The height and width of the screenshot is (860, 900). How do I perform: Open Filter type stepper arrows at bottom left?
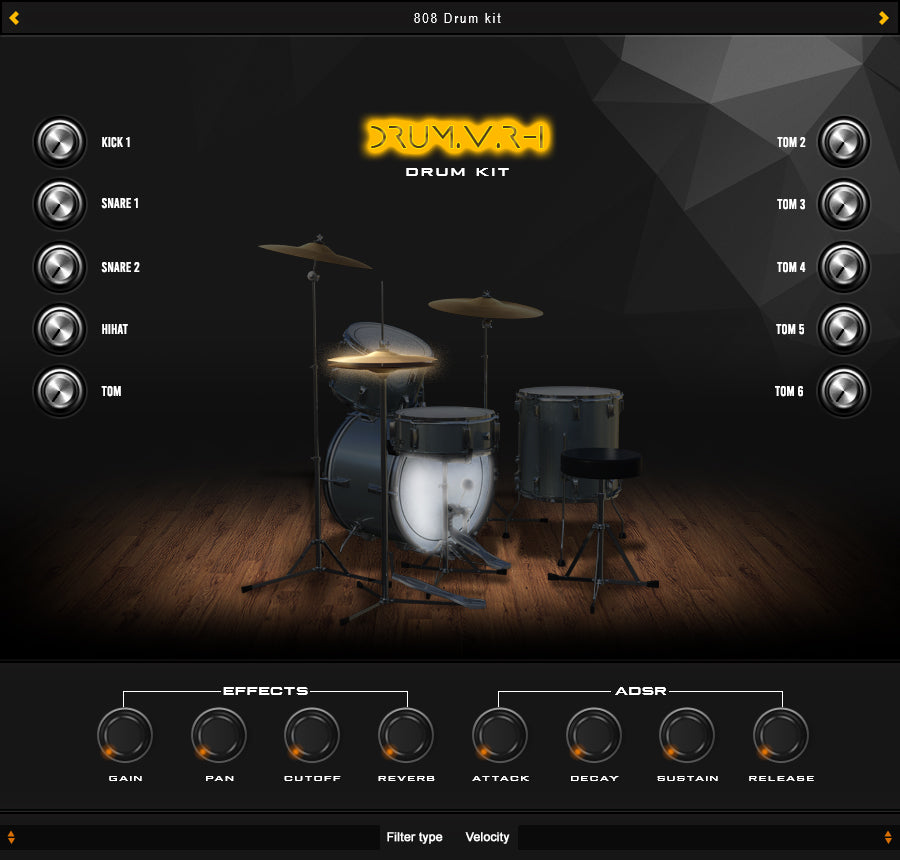(x=11, y=837)
